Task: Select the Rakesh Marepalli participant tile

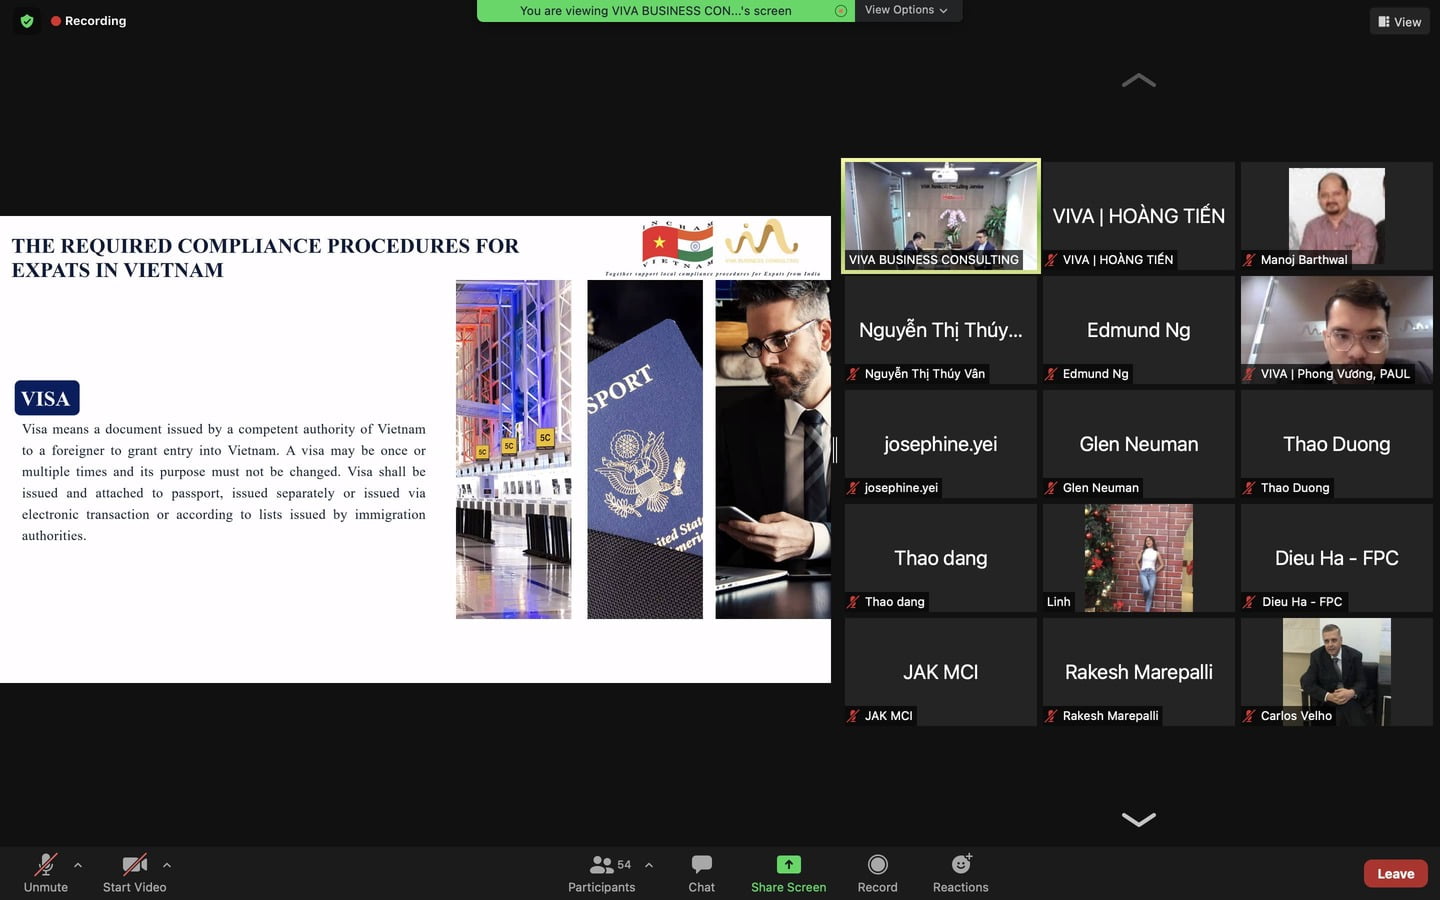Action: [x=1139, y=672]
